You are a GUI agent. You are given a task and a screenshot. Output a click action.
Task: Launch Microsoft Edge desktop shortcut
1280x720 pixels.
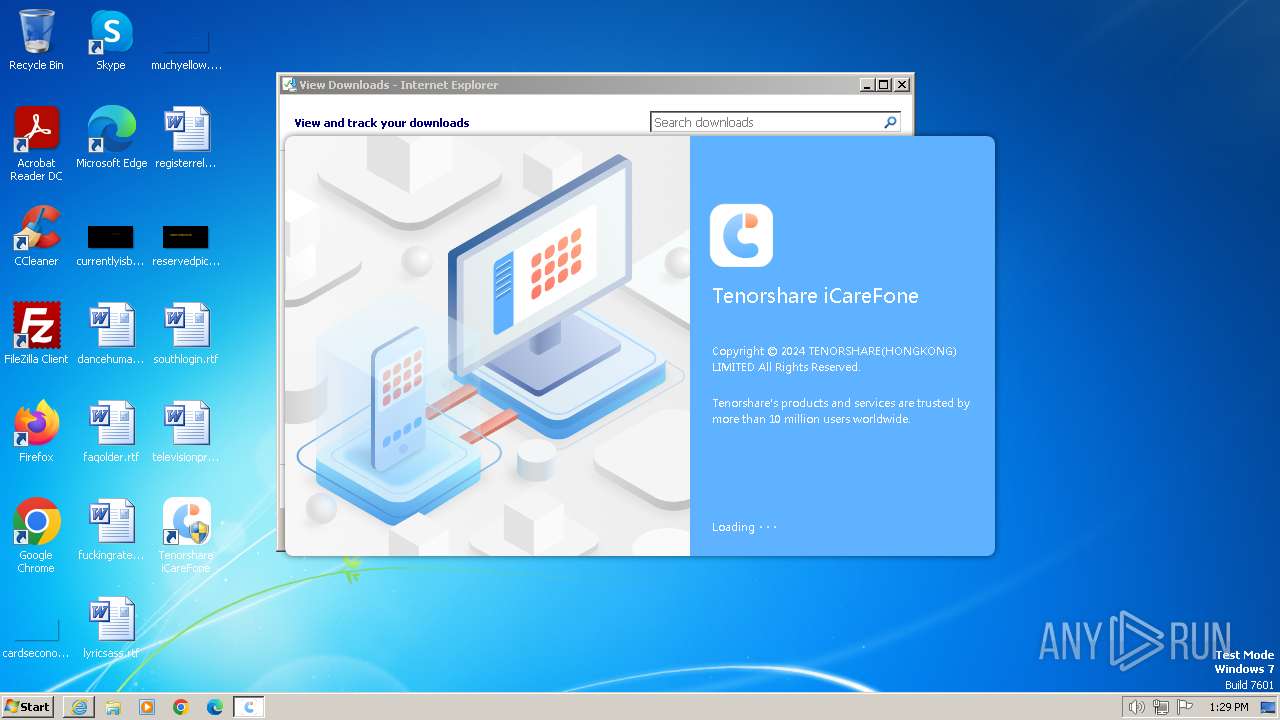pyautogui.click(x=111, y=138)
